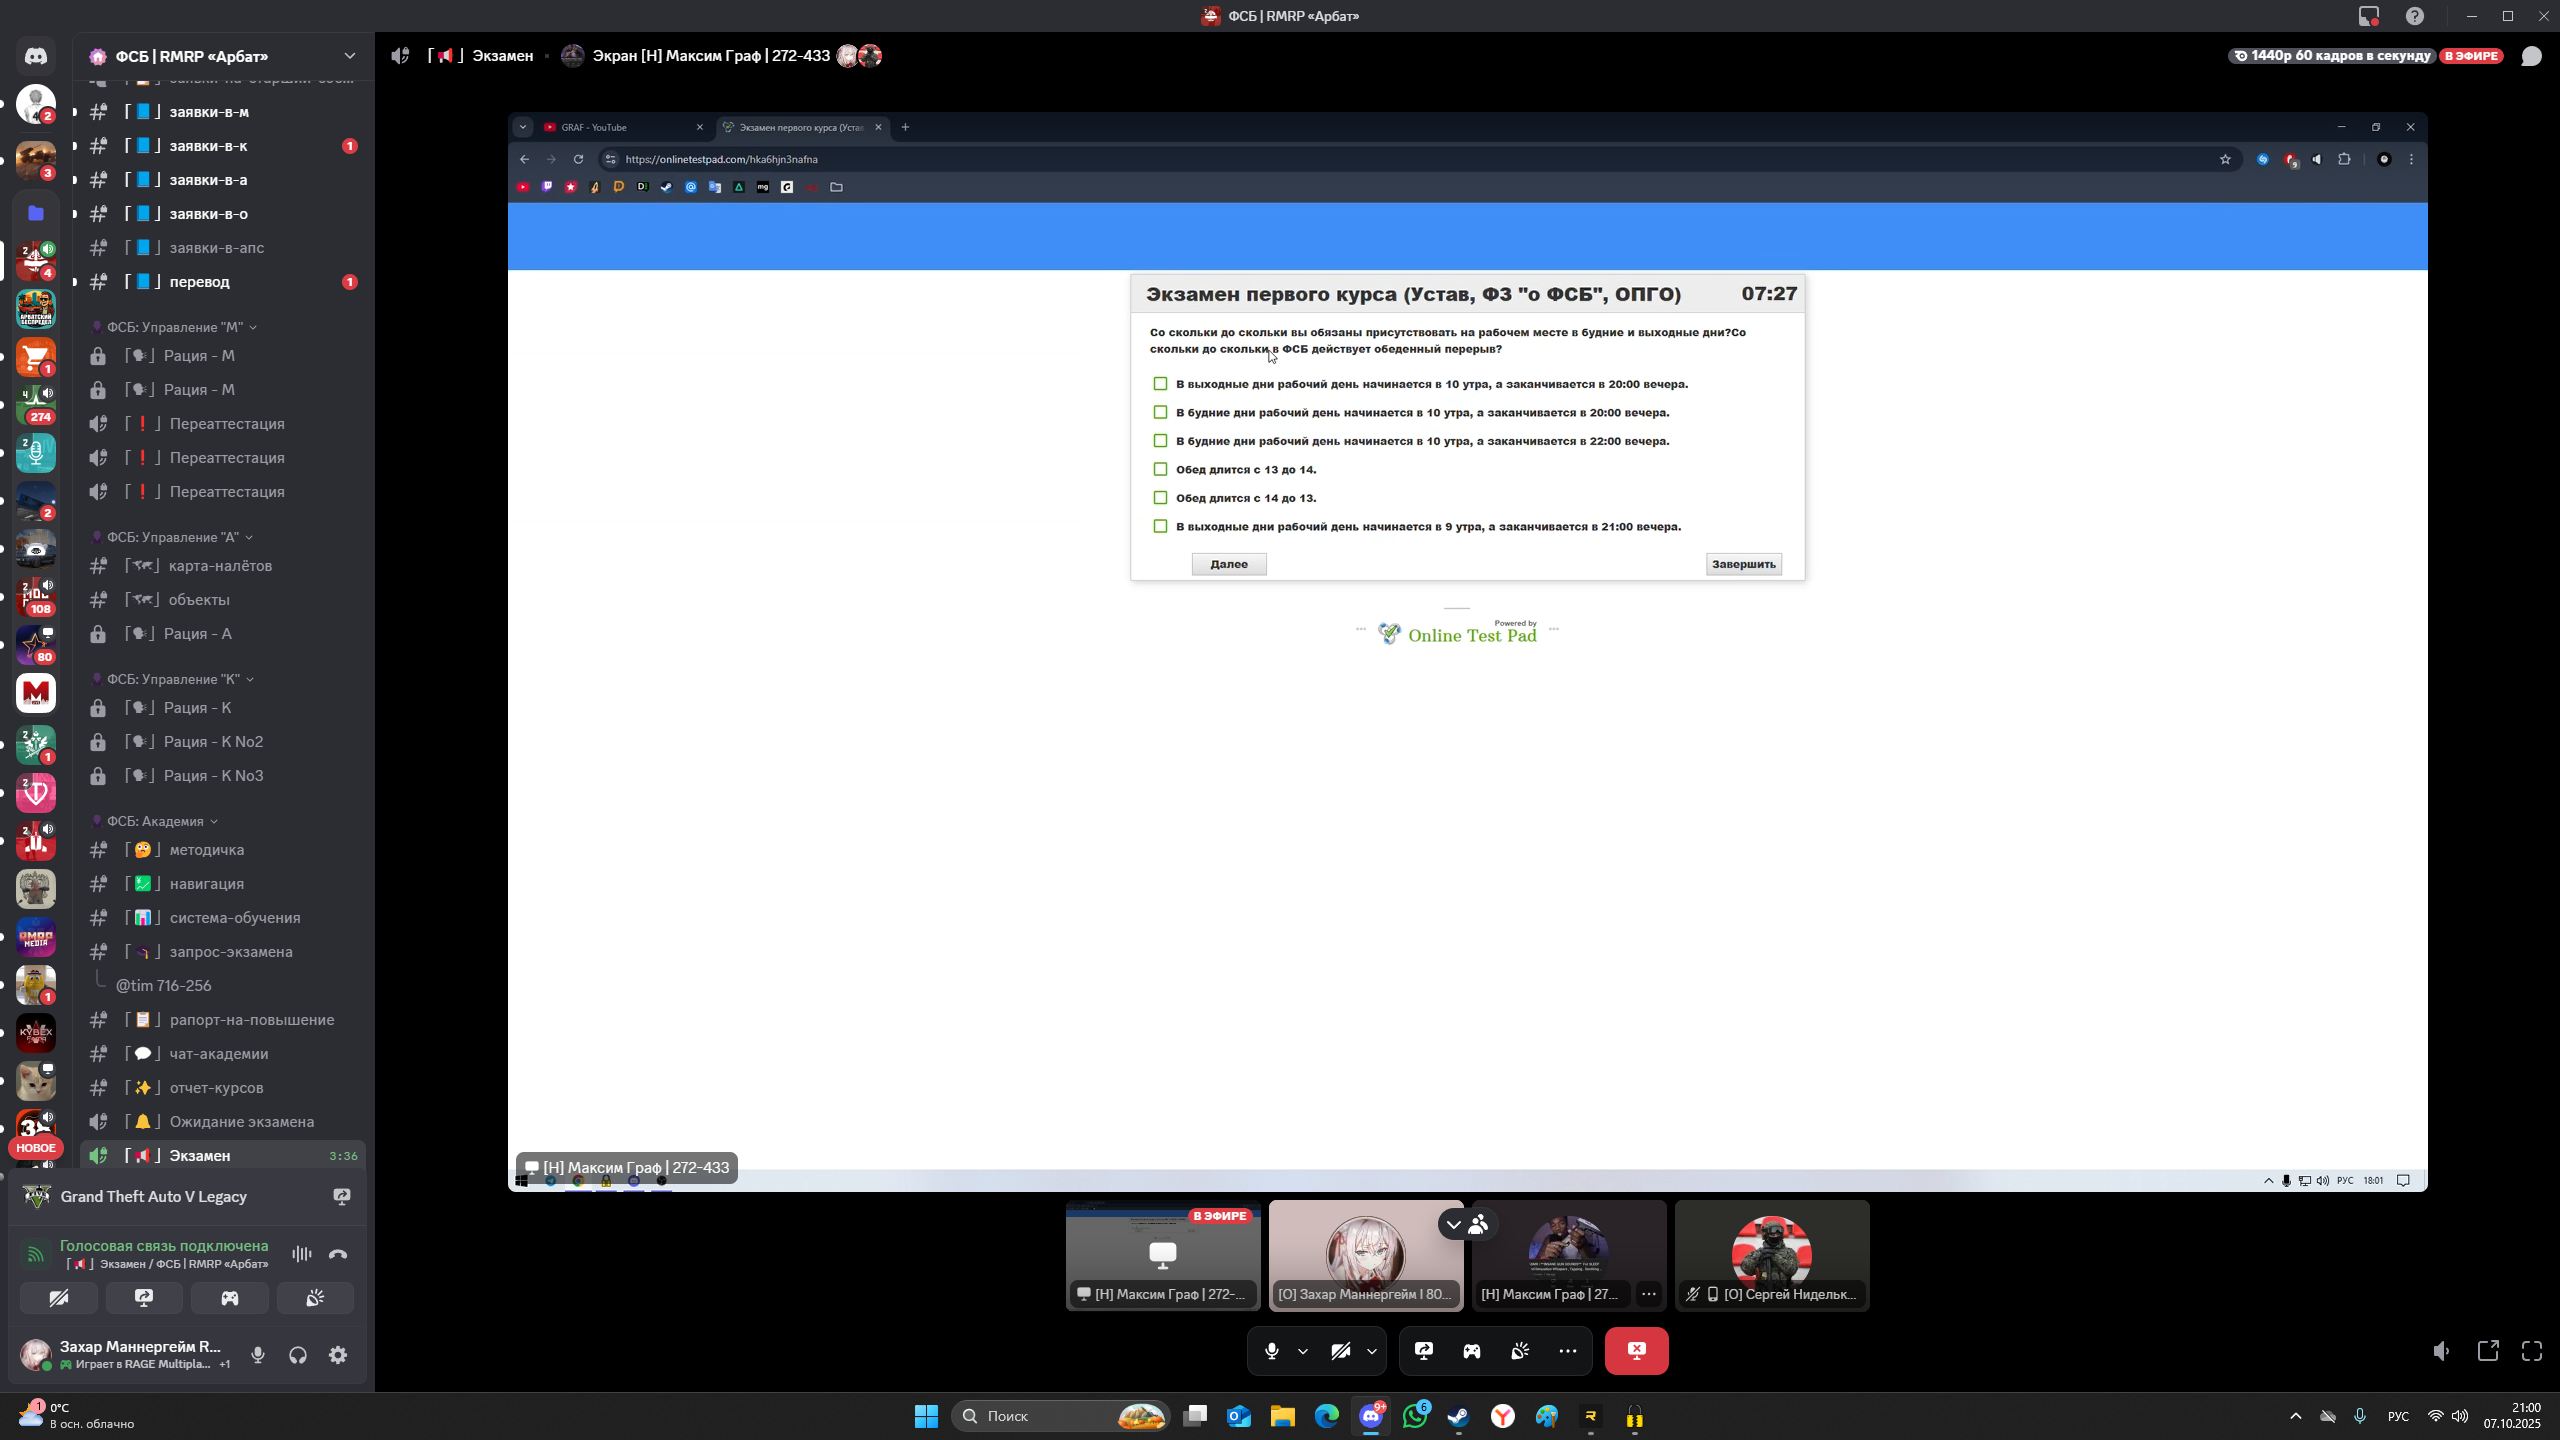Pop out the stream window
Image resolution: width=2560 pixels, height=1440 pixels.
[x=2488, y=1351]
